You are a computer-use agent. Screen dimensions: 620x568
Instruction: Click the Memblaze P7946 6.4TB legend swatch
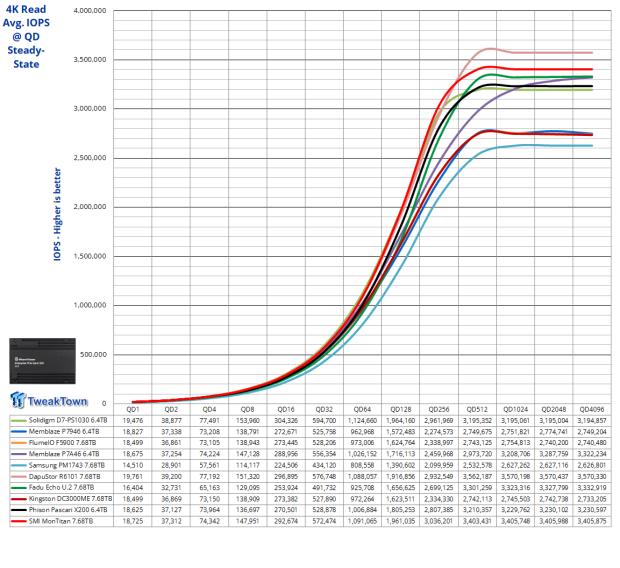[x=19, y=432]
